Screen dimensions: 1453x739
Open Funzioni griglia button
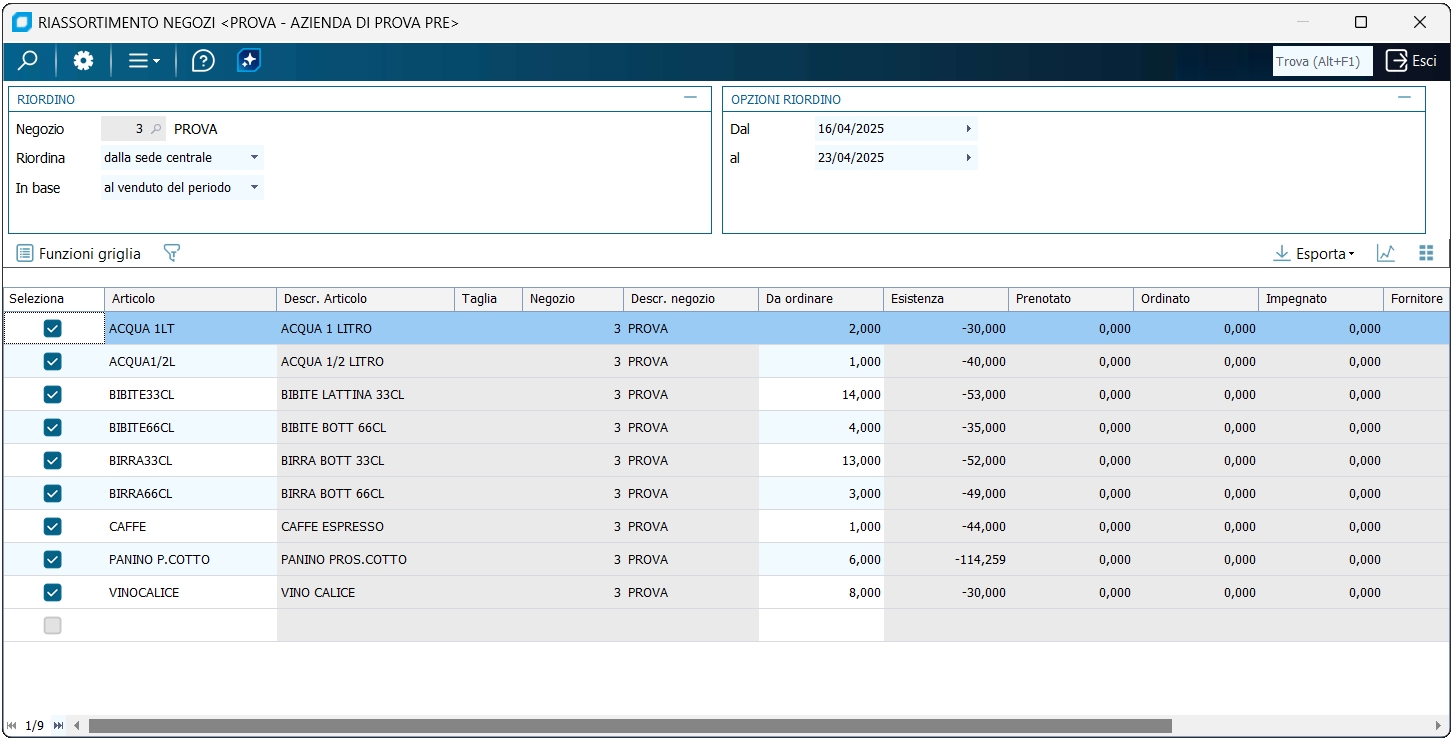tap(79, 254)
